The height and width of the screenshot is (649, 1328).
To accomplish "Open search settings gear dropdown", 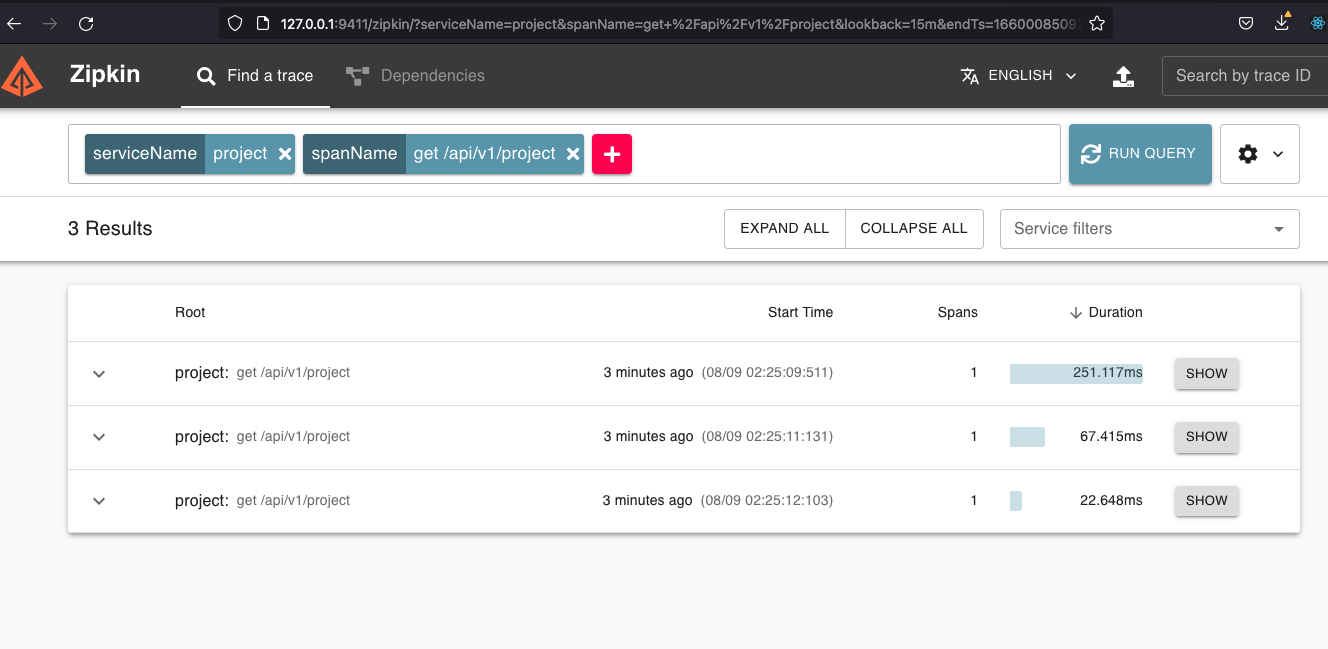I will tap(1260, 154).
